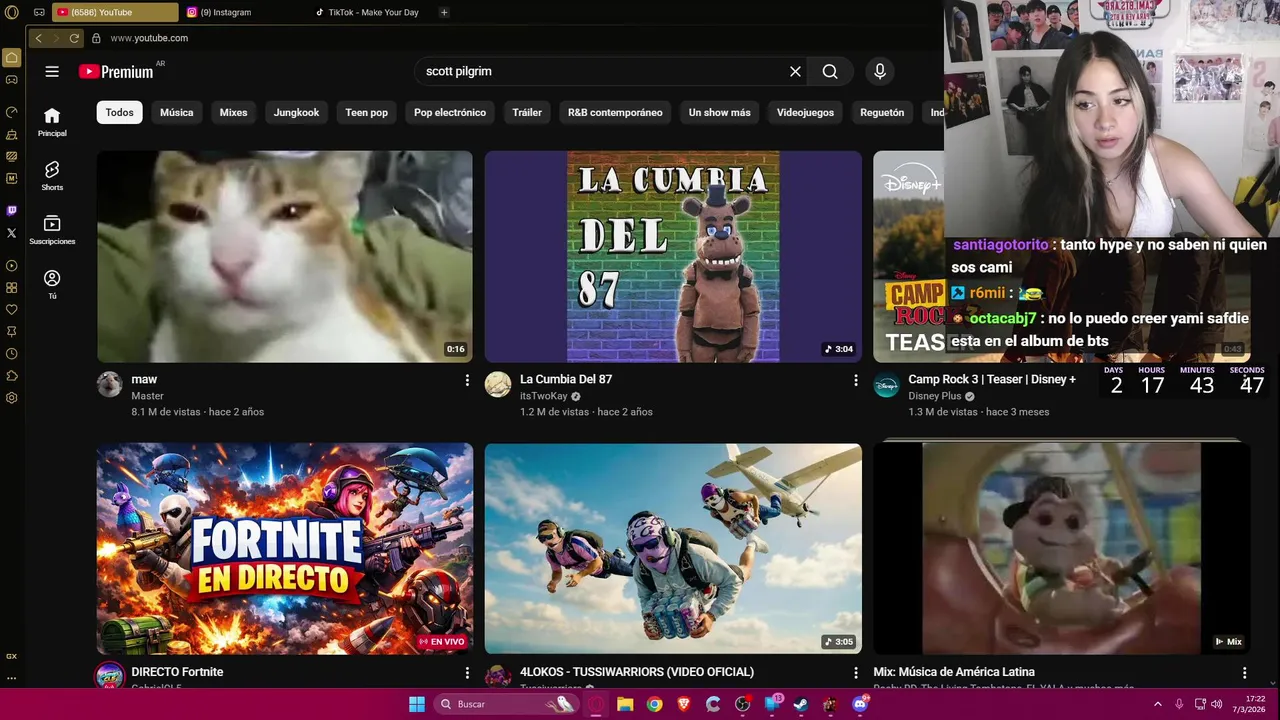Filter by Jungkook chip
The height and width of the screenshot is (720, 1280).
pyautogui.click(x=296, y=112)
